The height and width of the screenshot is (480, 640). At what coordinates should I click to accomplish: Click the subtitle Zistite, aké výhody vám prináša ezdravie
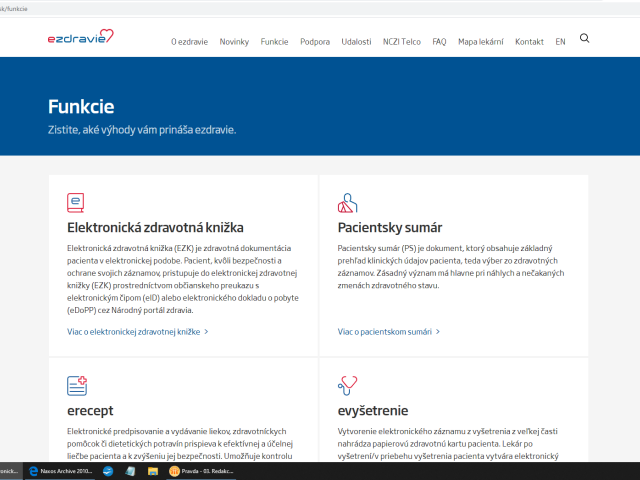pyautogui.click(x=142, y=130)
